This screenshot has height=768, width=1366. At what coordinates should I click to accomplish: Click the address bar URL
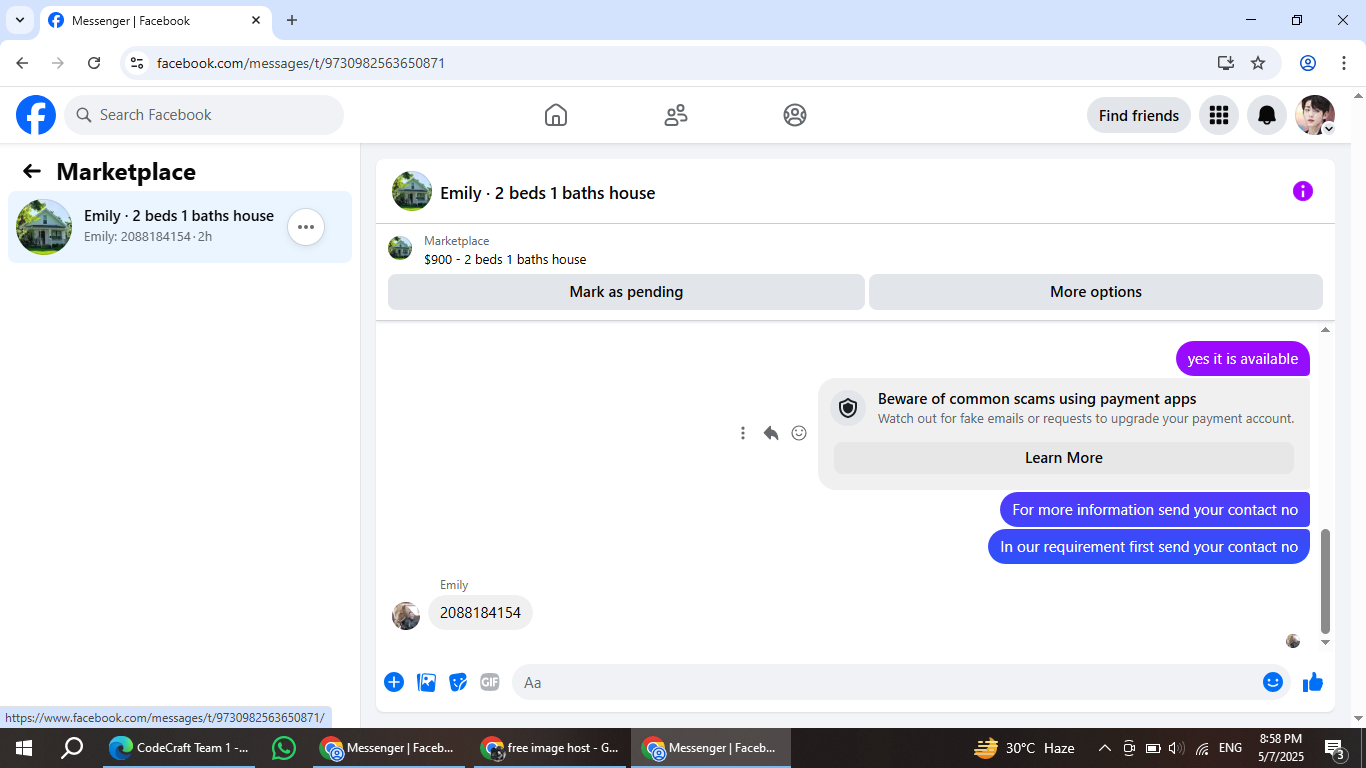301,63
